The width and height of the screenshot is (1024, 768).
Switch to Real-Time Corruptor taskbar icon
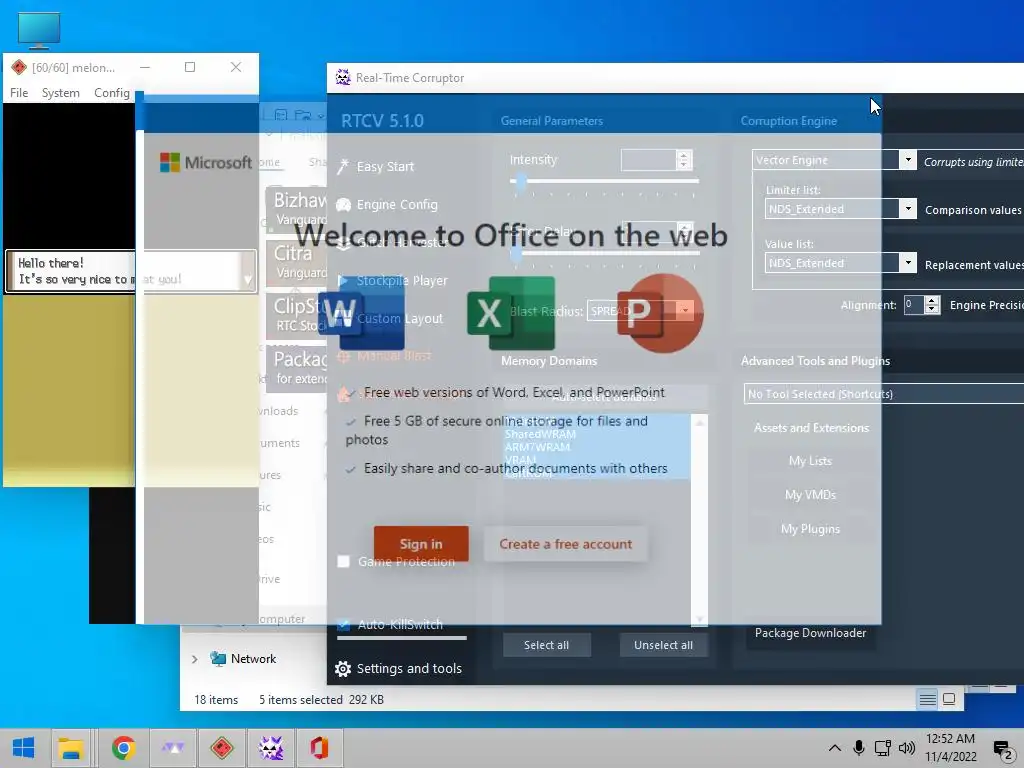[x=270, y=748]
